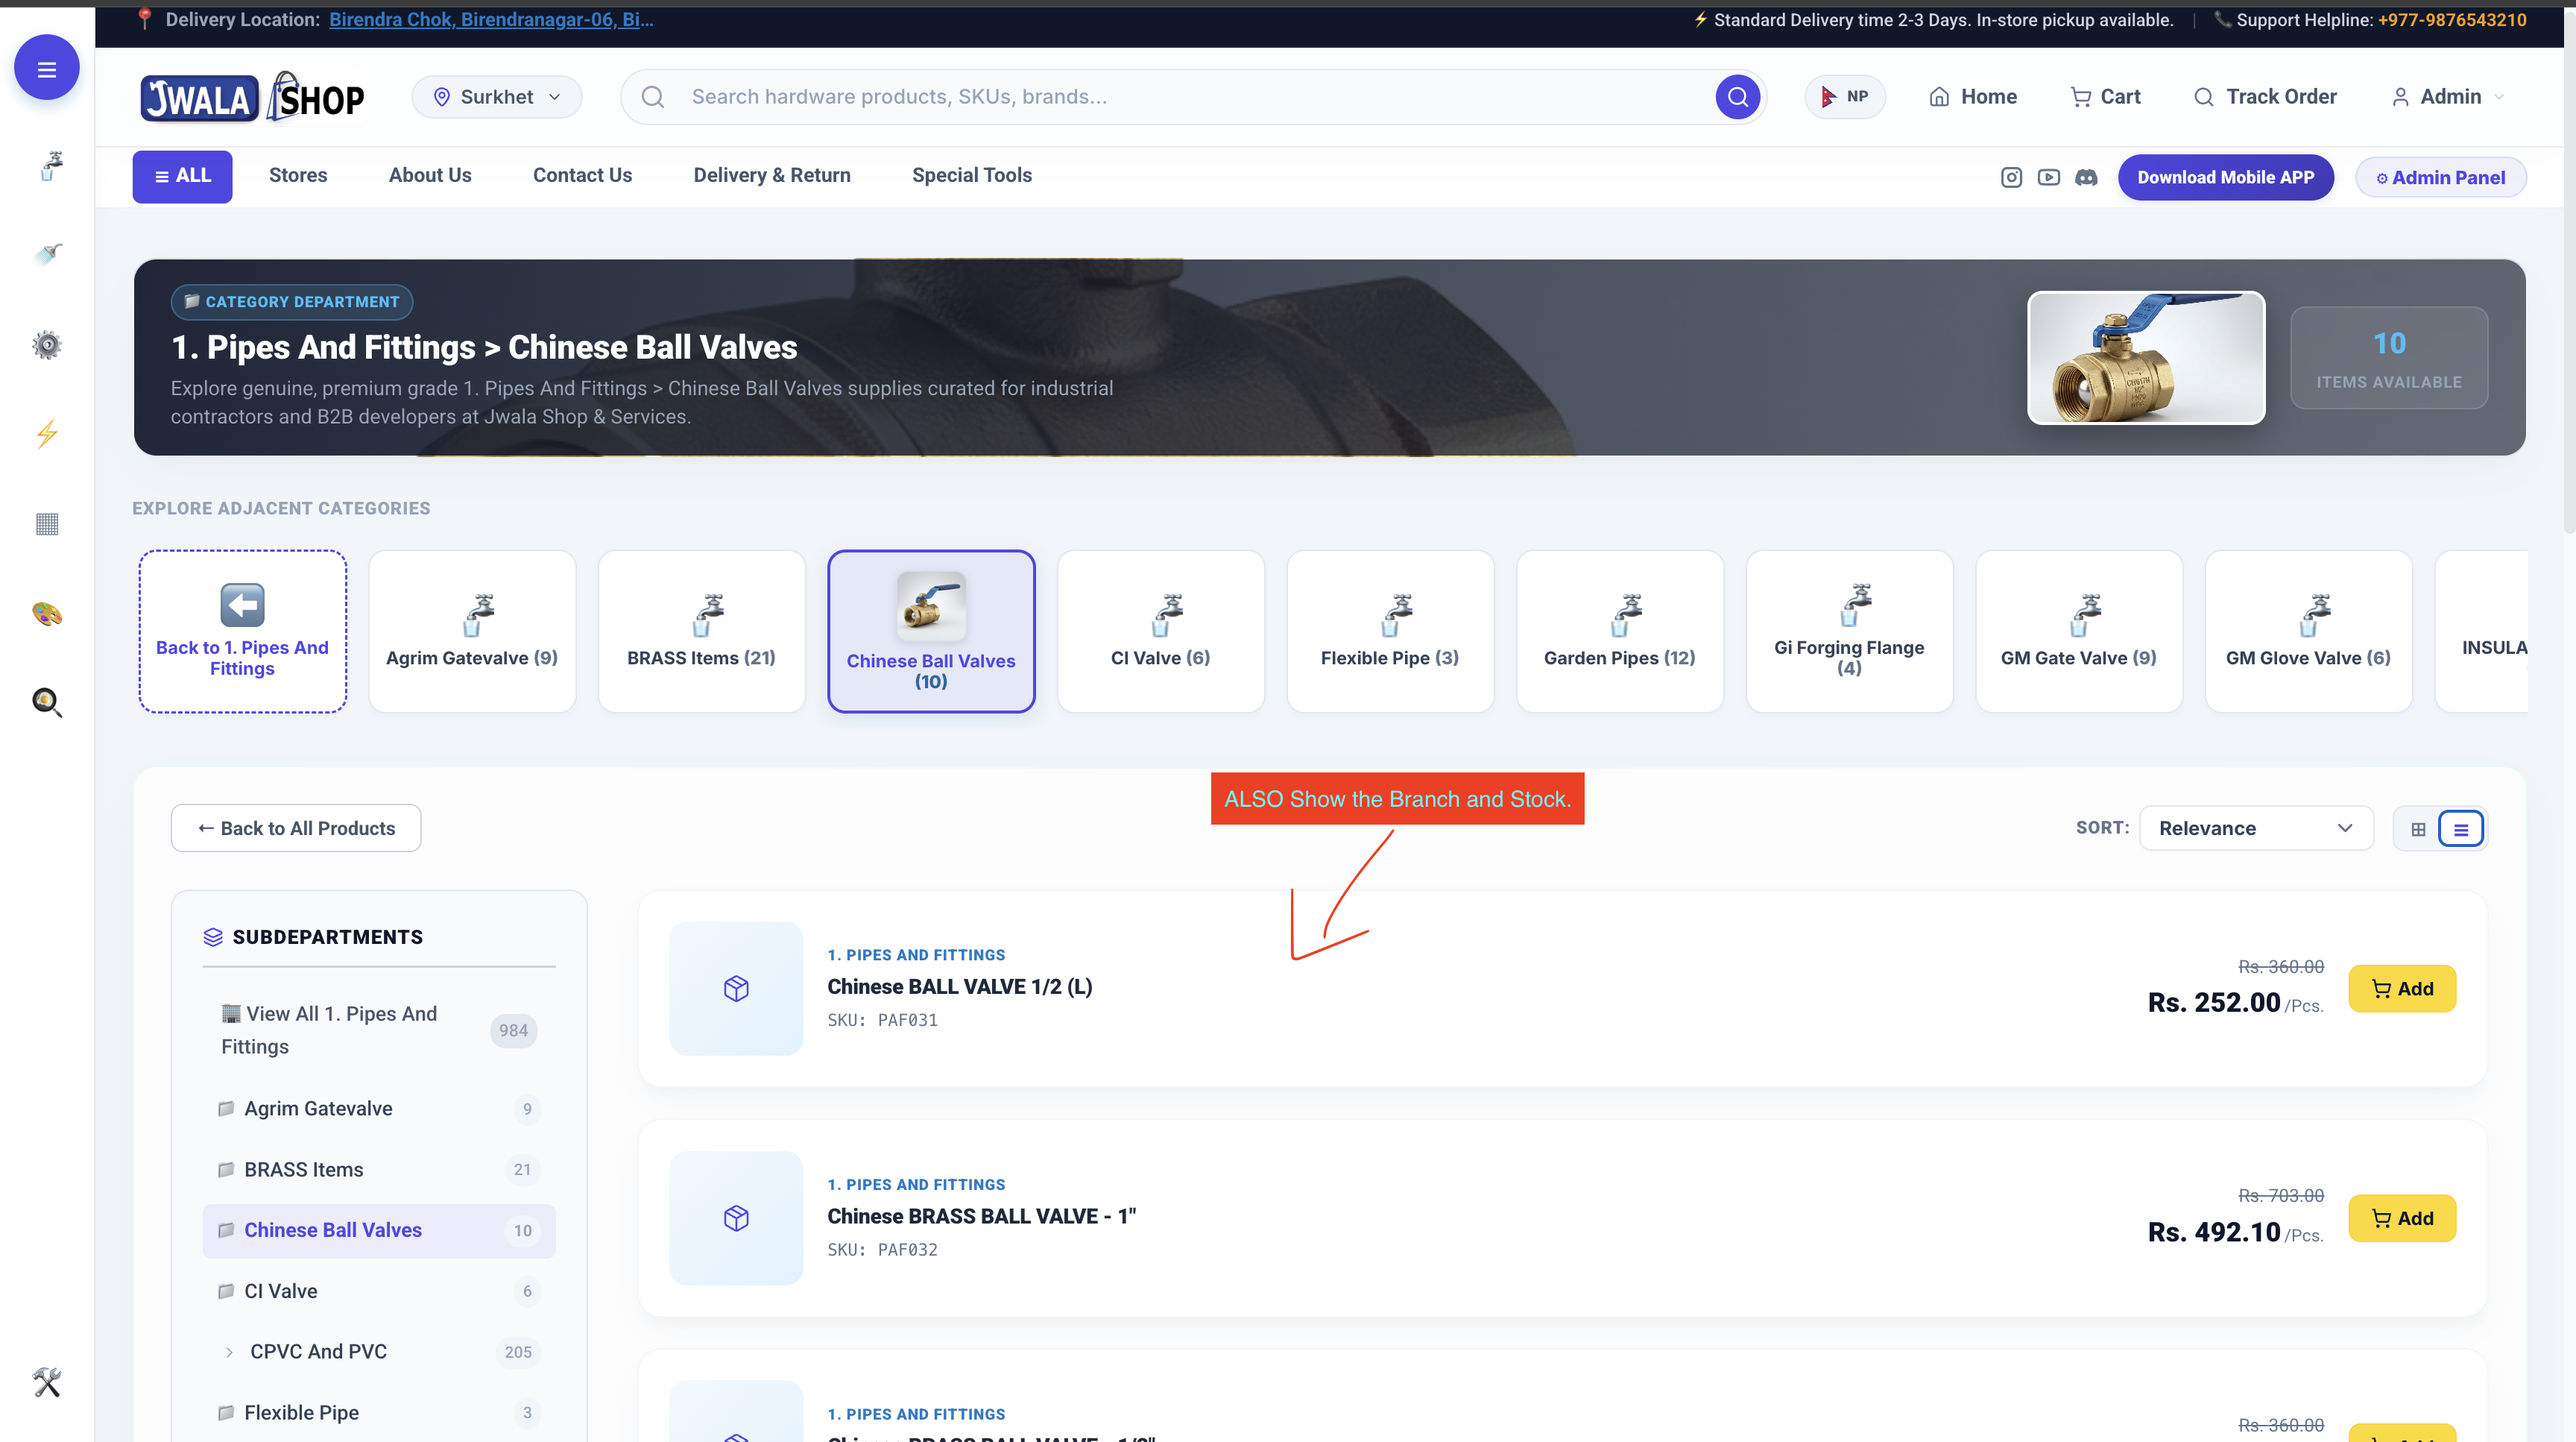Select Agrim Gatevalve in subdepartments list

click(378, 1109)
